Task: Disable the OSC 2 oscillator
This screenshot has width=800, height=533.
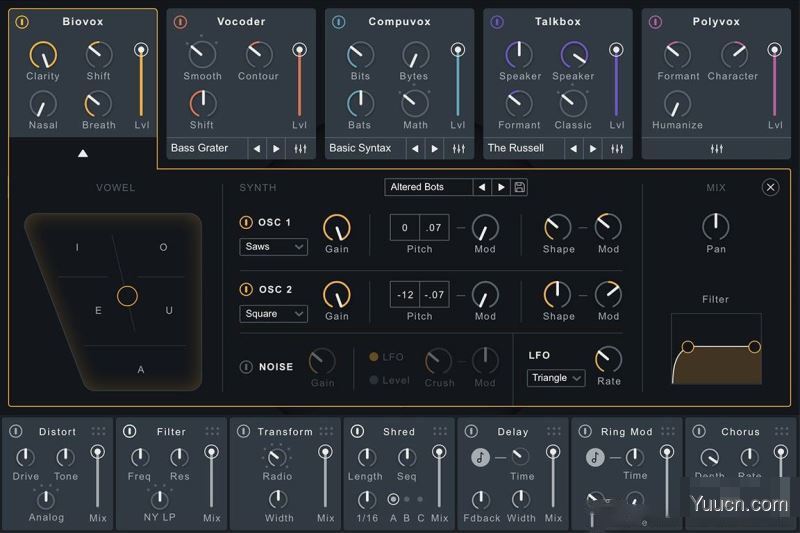Action: pos(246,289)
